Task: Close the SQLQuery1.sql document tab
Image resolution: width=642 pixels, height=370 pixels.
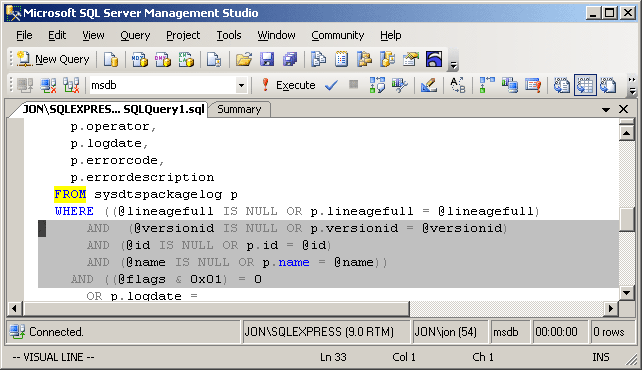Action: 624,109
